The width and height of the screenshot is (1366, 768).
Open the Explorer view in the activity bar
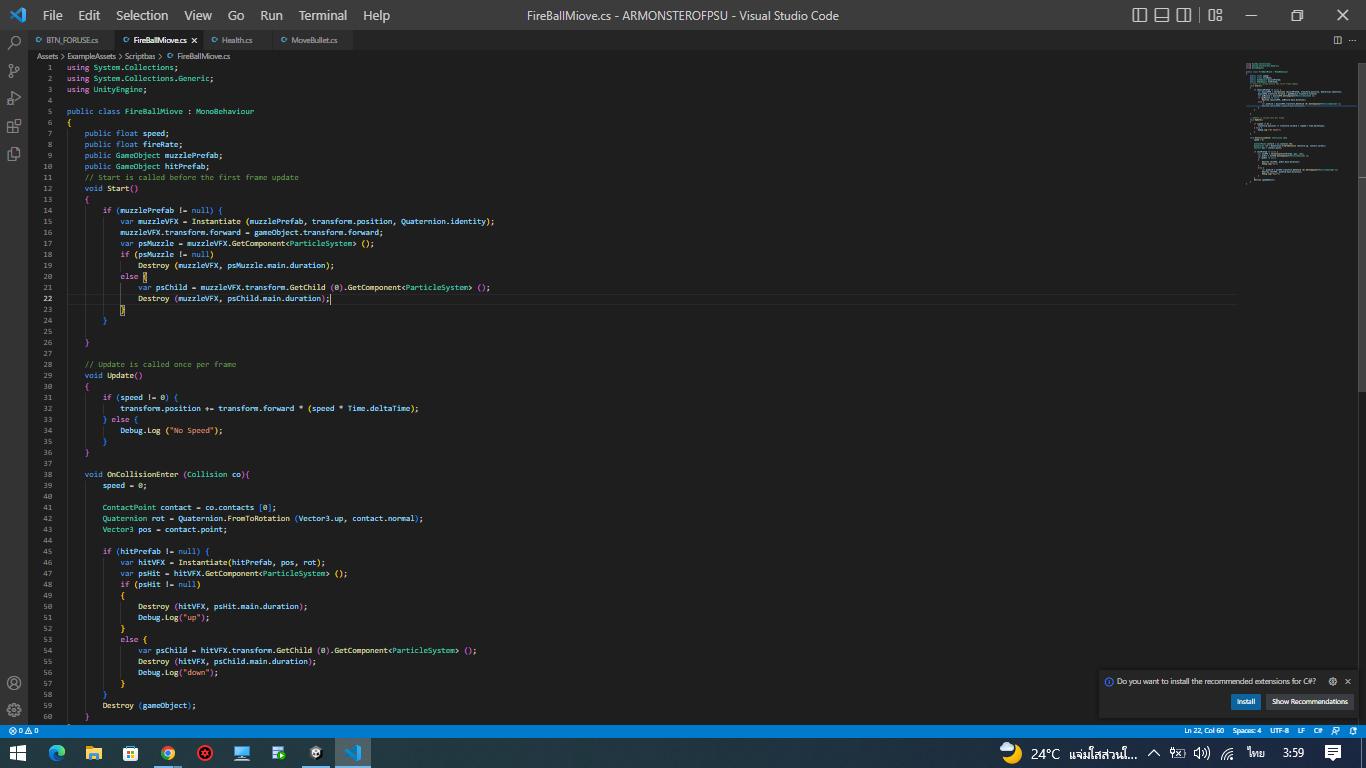pos(14,154)
